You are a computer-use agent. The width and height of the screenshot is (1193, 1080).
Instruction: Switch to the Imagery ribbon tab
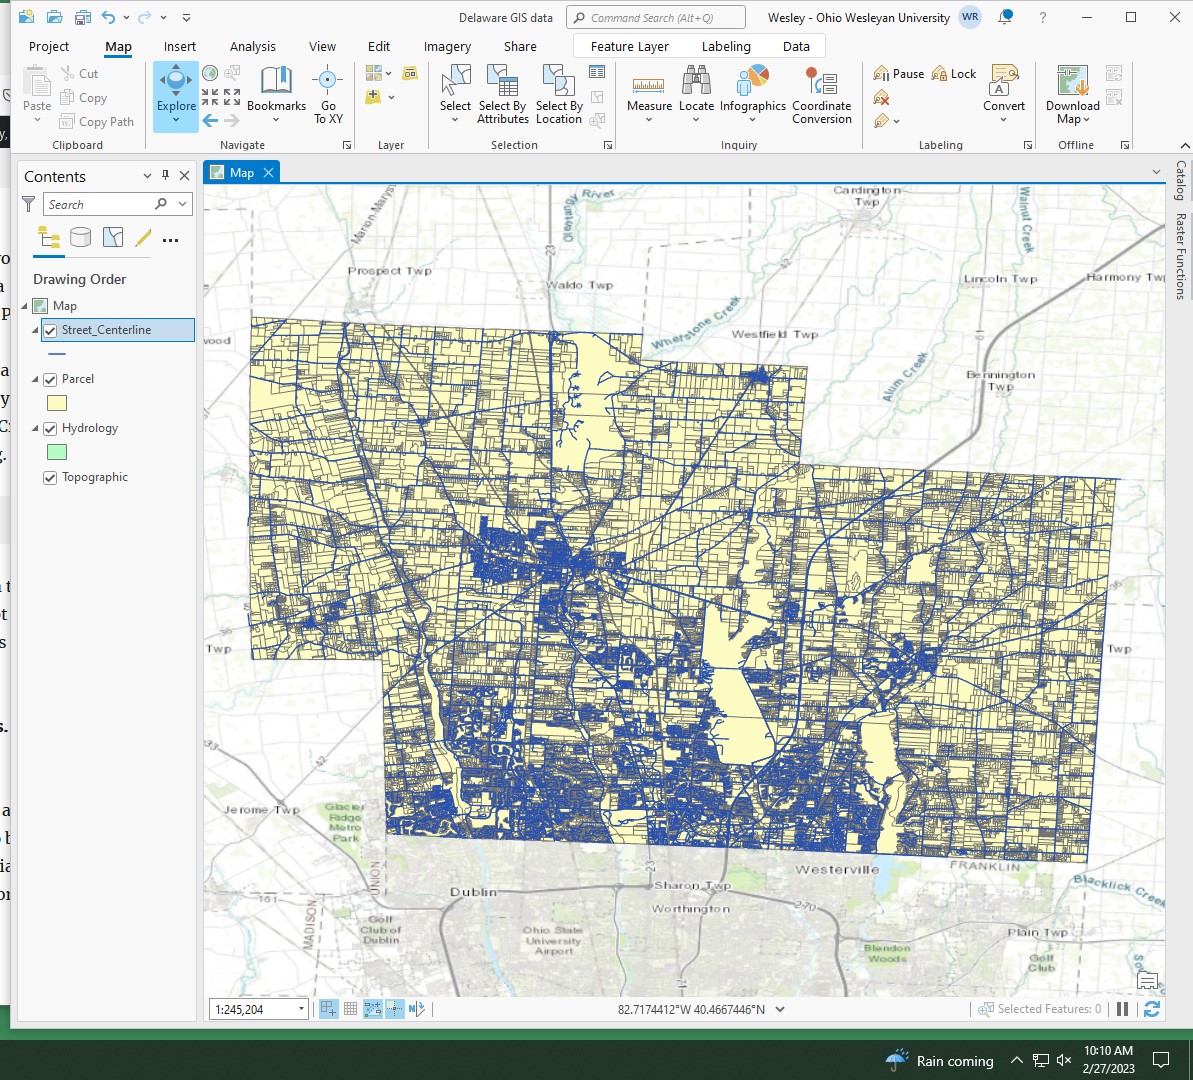(446, 46)
